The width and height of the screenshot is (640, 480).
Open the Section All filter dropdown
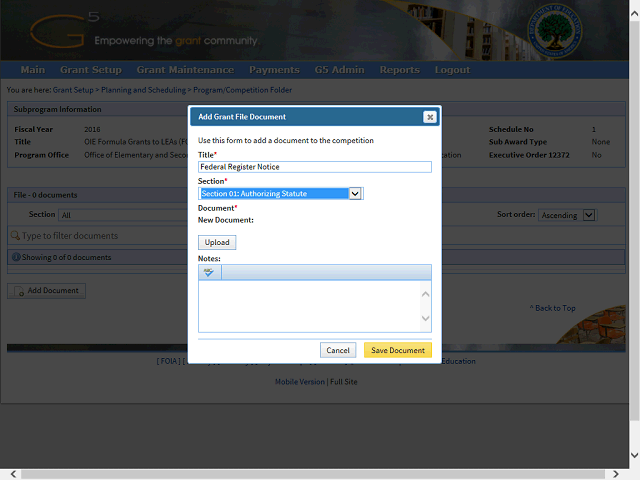[x=122, y=215]
